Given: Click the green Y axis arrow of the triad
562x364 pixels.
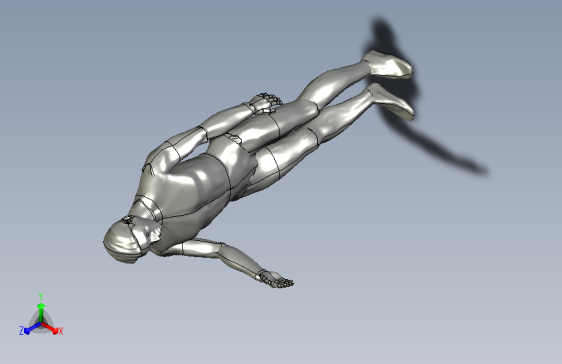Looking at the screenshot, I should tap(41, 312).
